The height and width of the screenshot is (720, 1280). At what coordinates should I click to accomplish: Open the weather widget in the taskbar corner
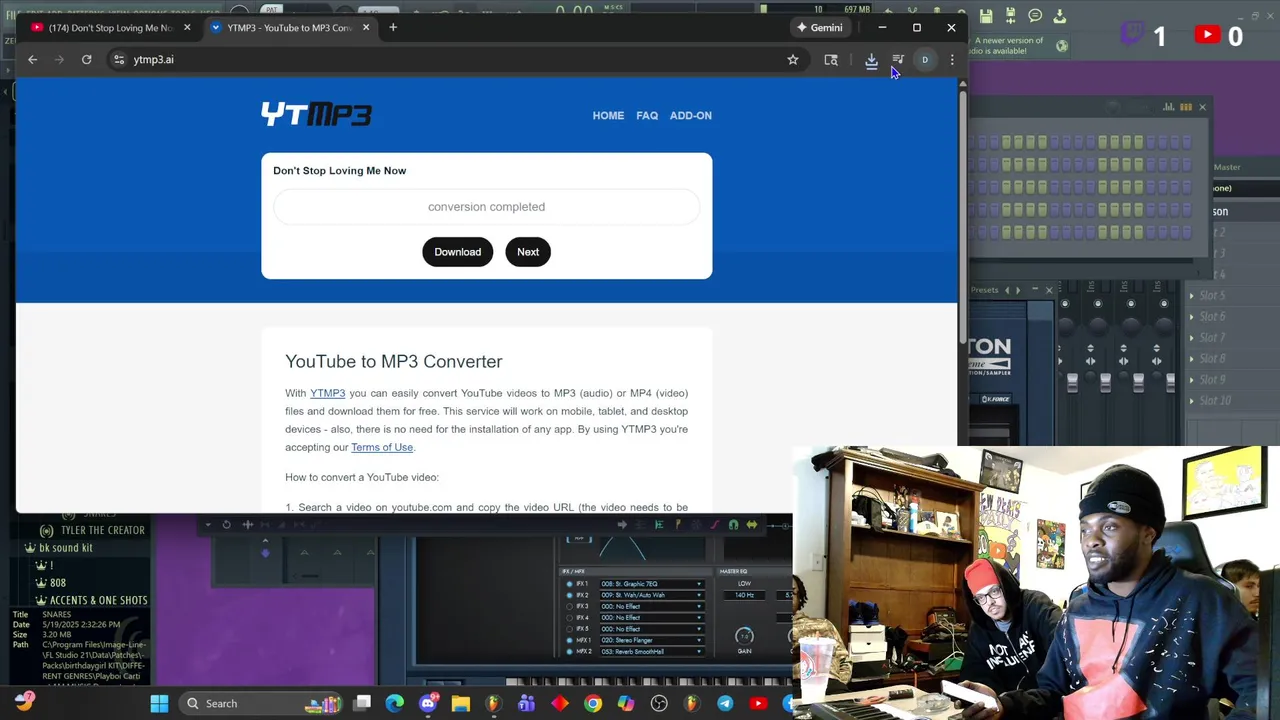(x=24, y=702)
